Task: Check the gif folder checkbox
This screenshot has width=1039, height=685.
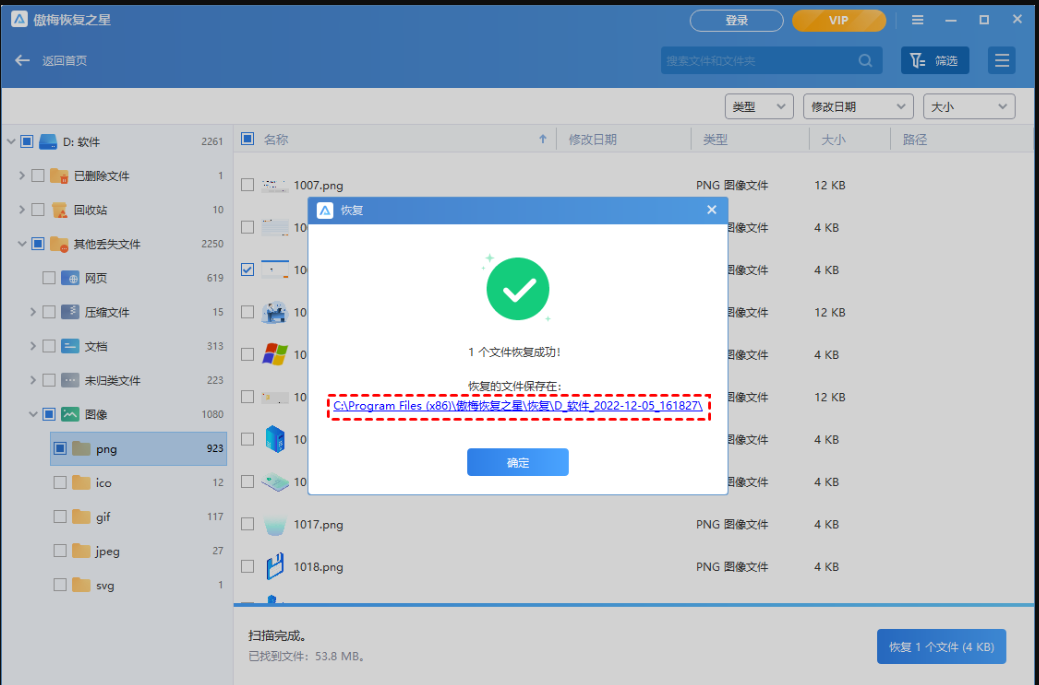Action: [60, 516]
